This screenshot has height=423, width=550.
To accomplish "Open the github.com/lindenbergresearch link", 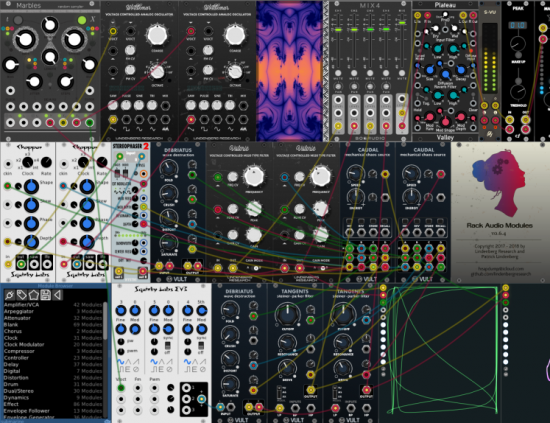I will 500,274.
